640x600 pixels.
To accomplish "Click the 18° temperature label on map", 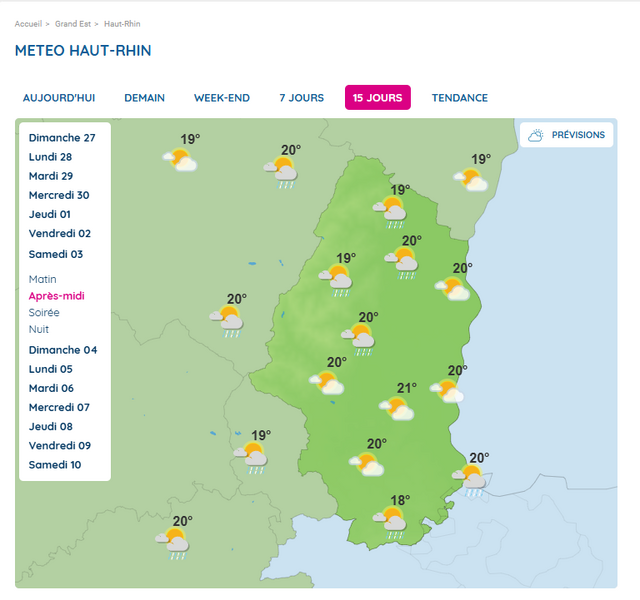I will click(x=400, y=500).
